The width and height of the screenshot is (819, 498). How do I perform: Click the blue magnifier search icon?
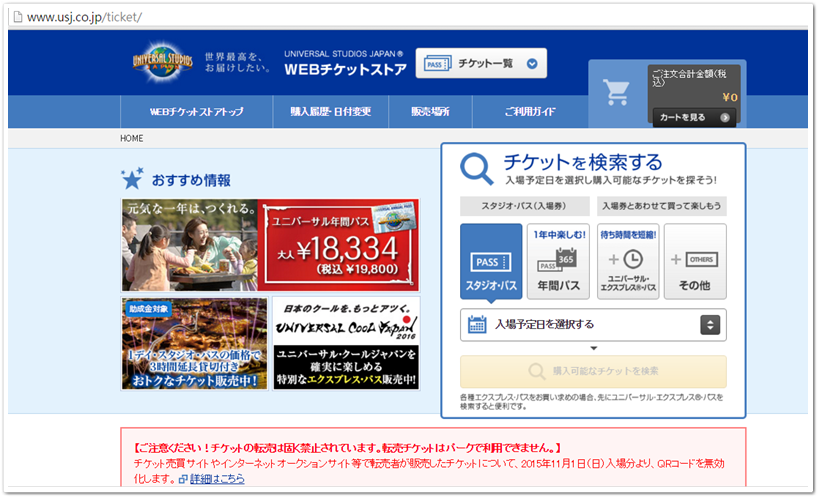coord(476,169)
